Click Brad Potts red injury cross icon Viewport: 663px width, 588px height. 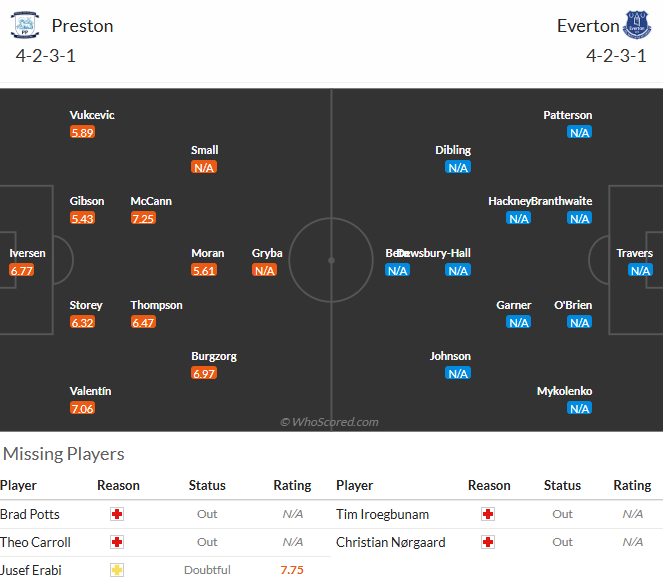click(x=117, y=514)
